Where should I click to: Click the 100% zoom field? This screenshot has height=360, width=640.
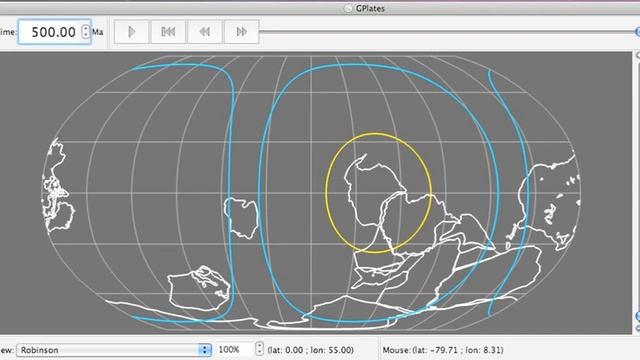(x=234, y=349)
